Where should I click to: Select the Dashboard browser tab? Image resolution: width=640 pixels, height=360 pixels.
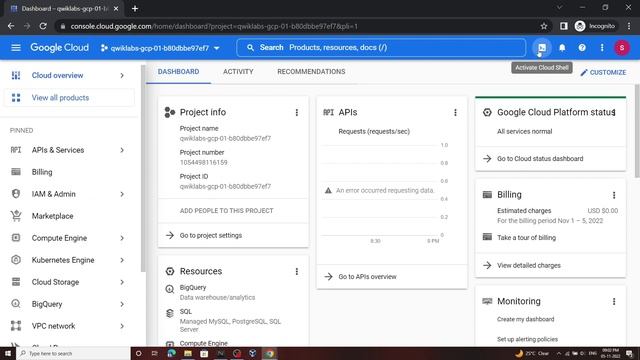(x=63, y=9)
